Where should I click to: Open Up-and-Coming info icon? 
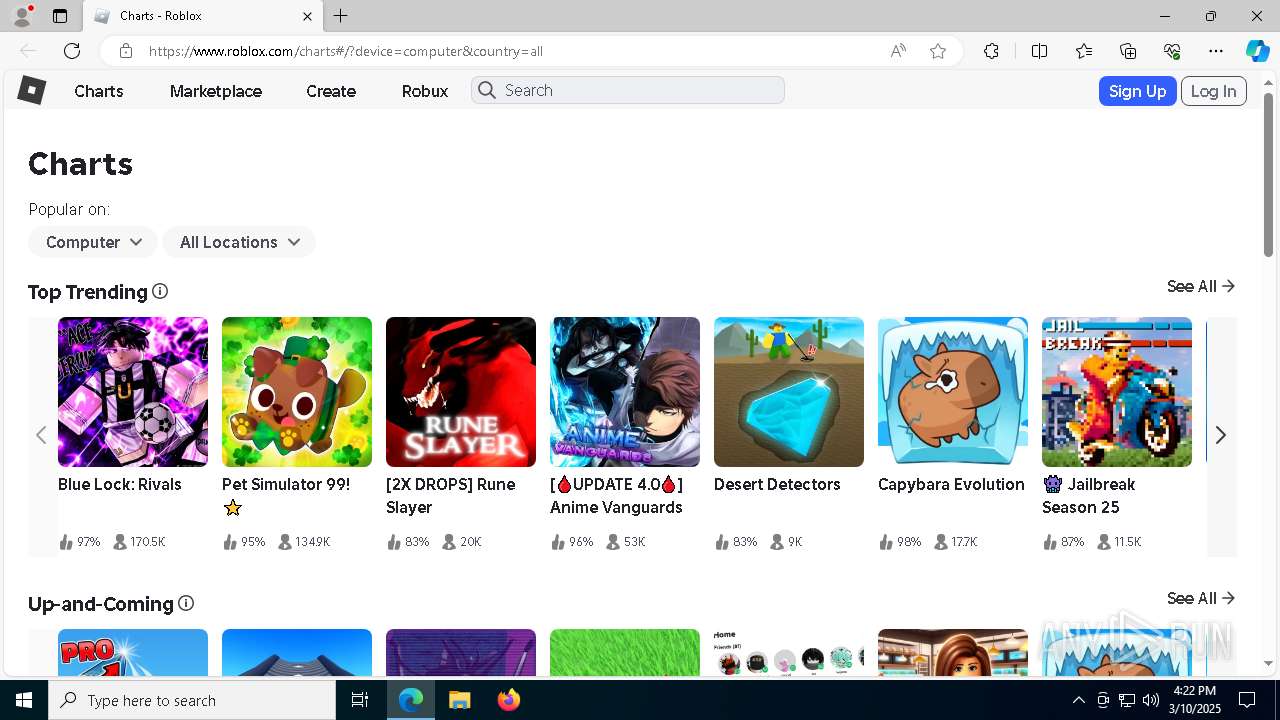(x=186, y=603)
